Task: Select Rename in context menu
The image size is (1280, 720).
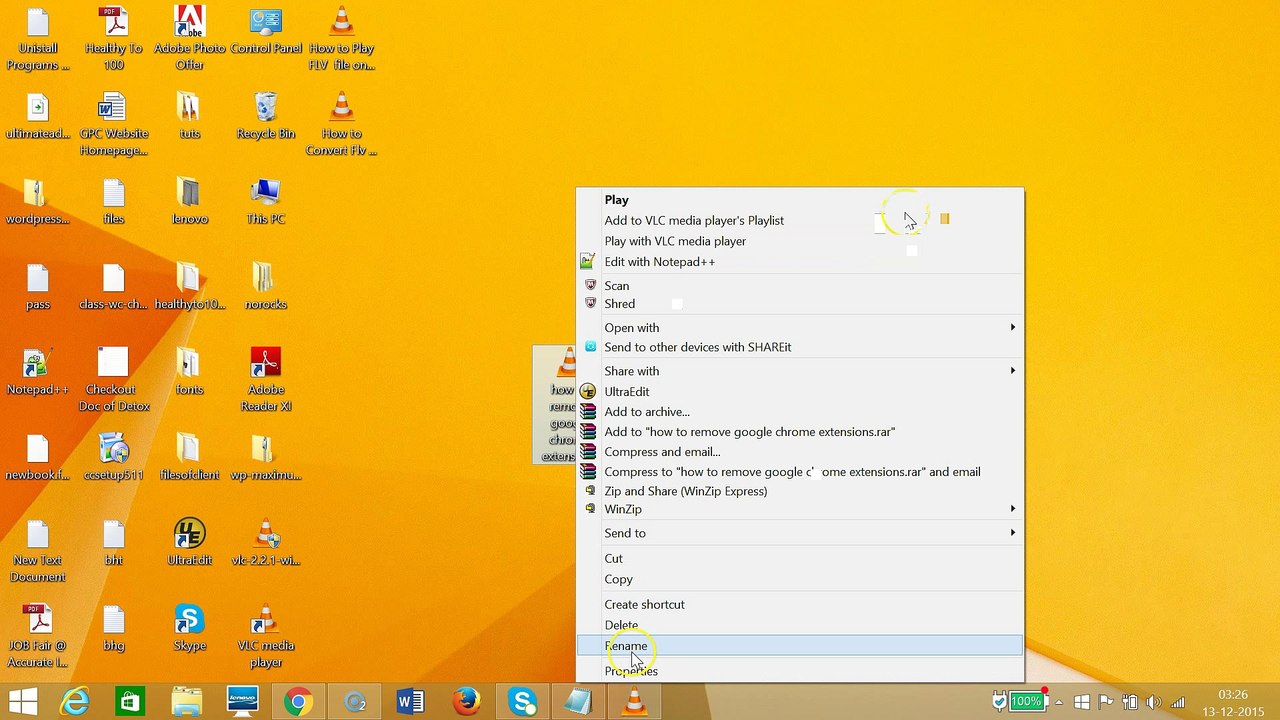Action: pyautogui.click(x=800, y=646)
